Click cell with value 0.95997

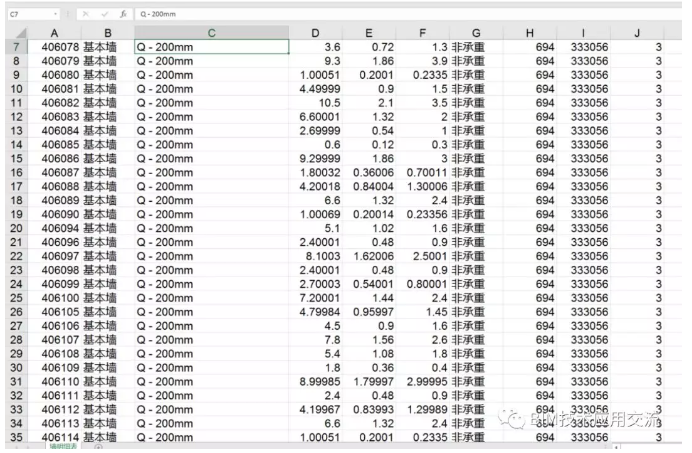point(369,312)
